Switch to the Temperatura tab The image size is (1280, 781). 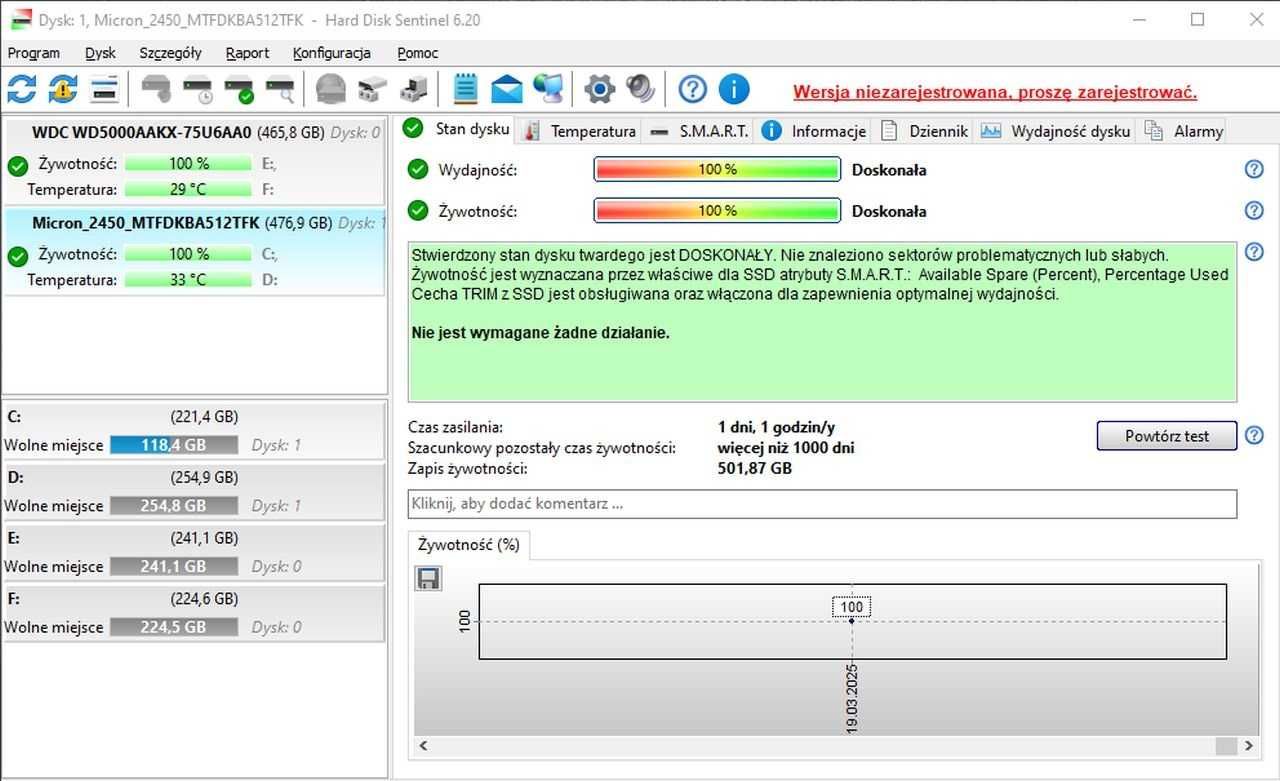click(x=580, y=131)
